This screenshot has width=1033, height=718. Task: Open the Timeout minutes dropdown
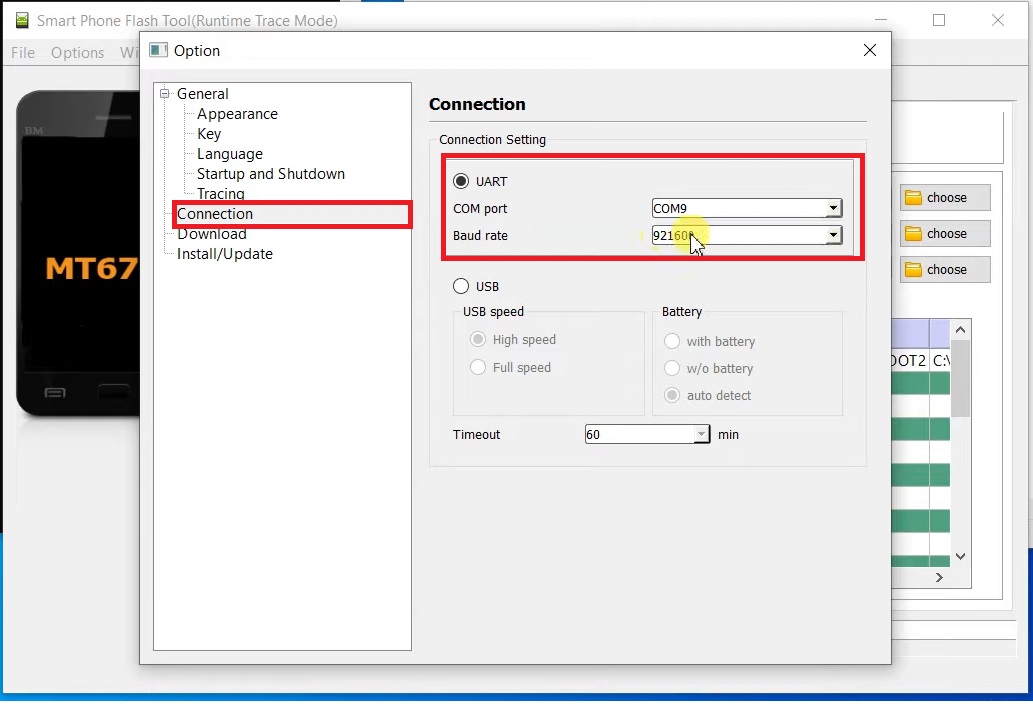pos(700,435)
